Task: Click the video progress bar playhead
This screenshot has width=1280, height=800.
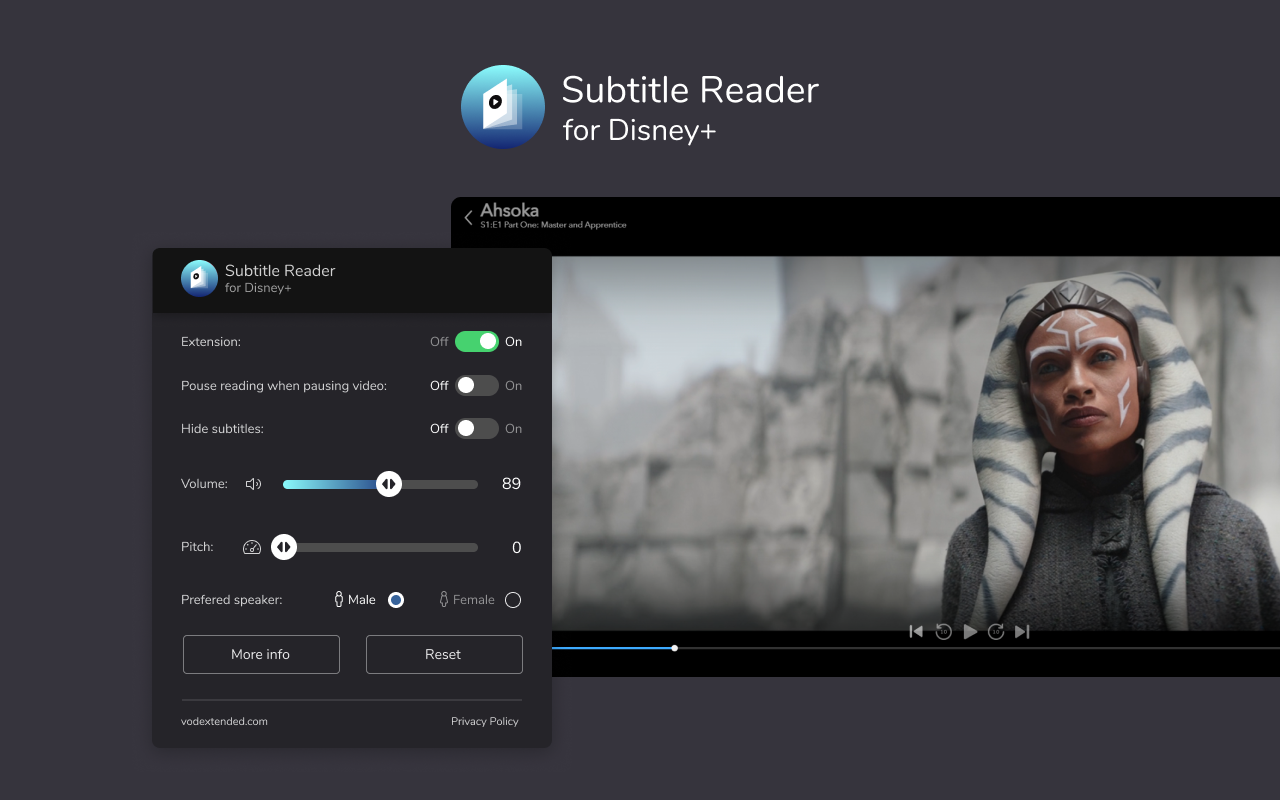Action: pyautogui.click(x=675, y=648)
